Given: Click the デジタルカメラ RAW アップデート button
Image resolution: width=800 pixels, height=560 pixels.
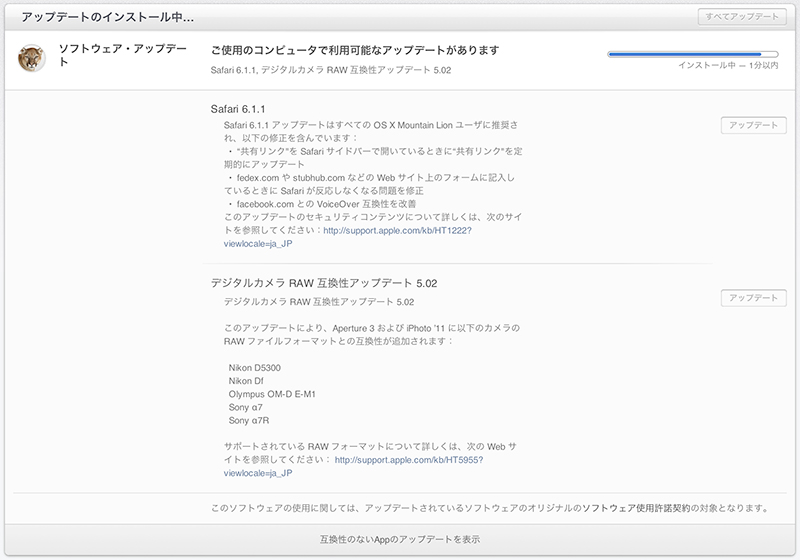Looking at the screenshot, I should point(754,298).
